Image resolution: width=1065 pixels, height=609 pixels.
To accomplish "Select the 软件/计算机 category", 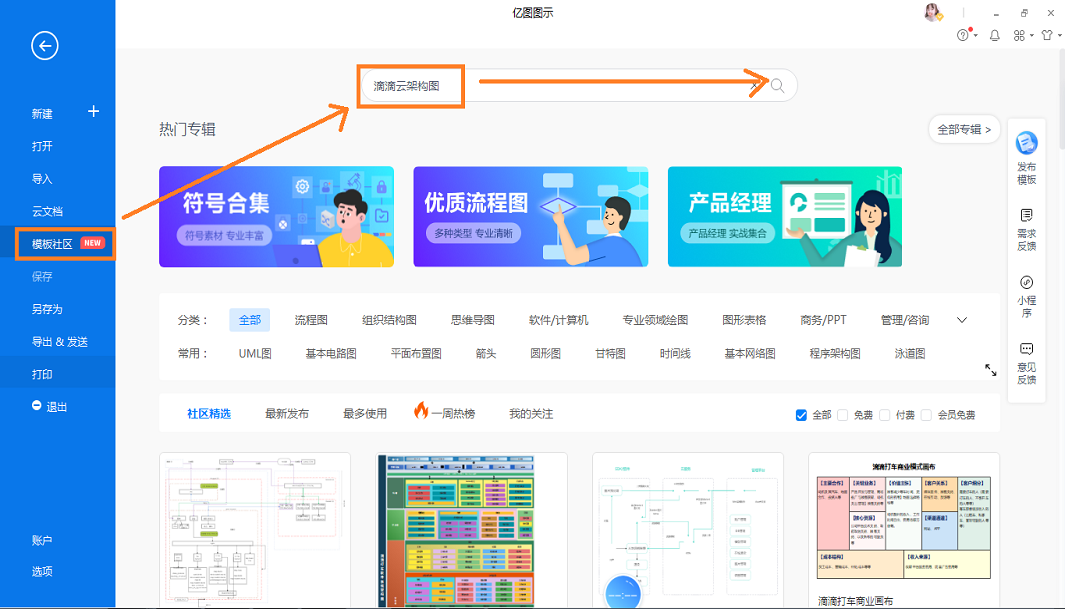I will tap(559, 320).
